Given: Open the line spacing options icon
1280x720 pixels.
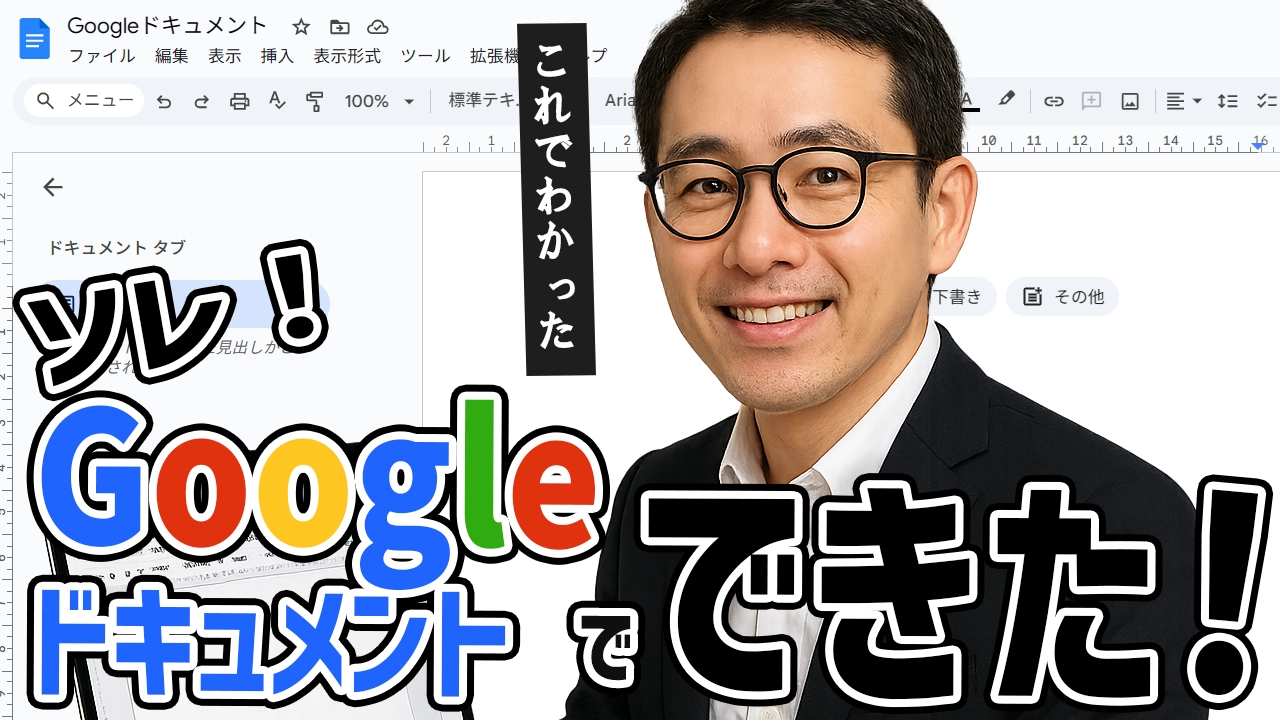Looking at the screenshot, I should pos(1227,101).
